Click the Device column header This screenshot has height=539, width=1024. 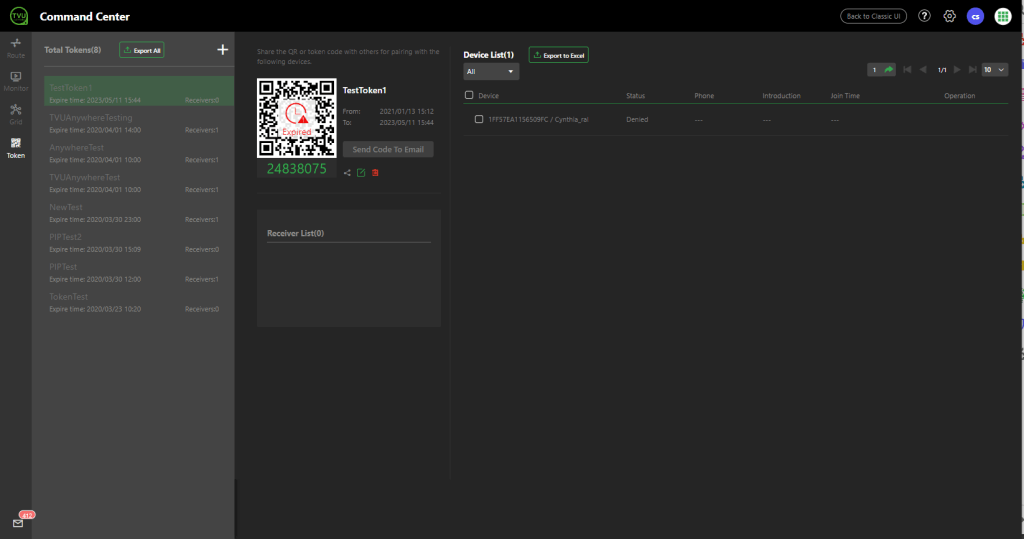click(x=488, y=95)
